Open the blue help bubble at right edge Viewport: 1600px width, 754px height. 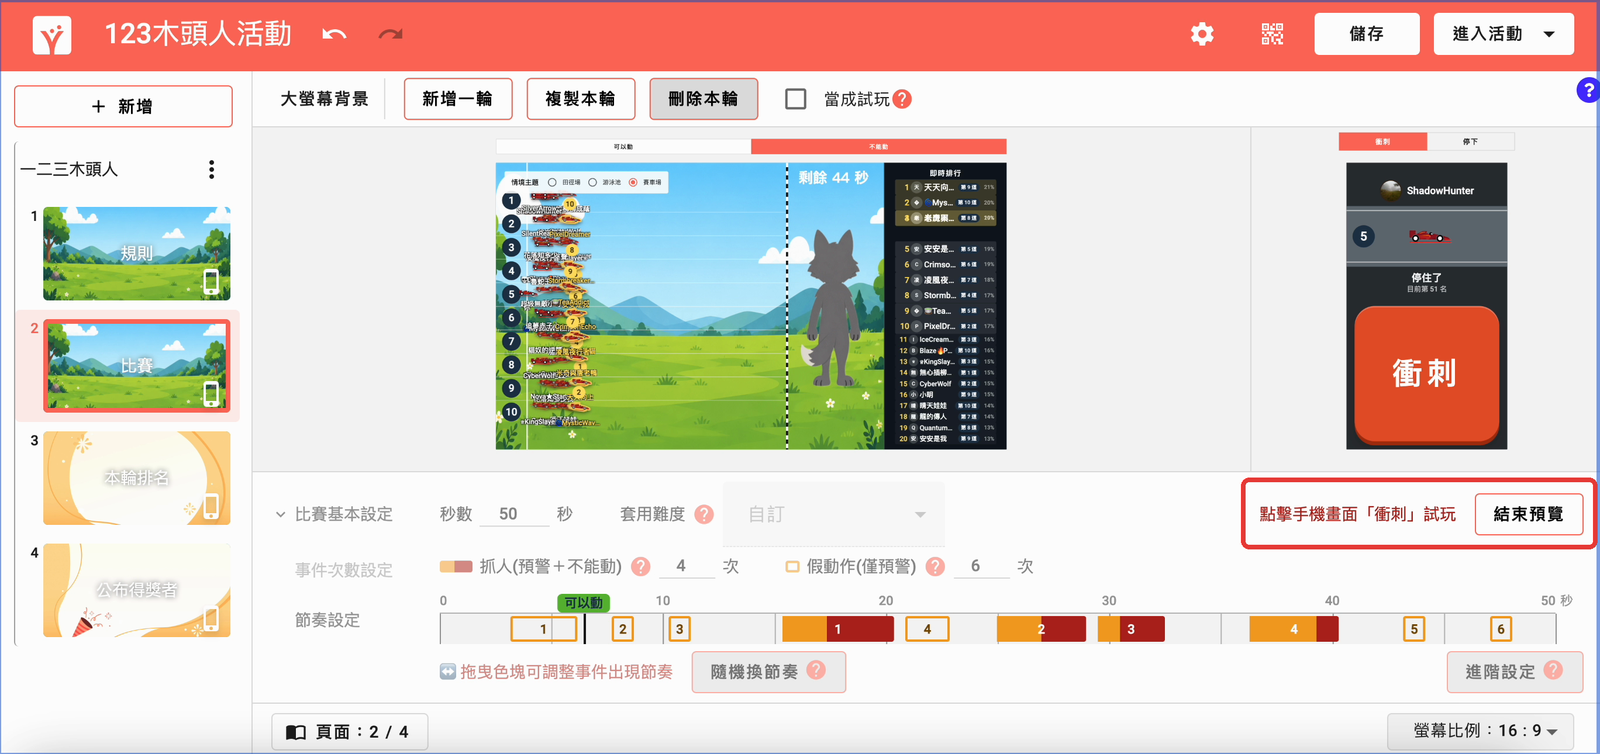click(x=1588, y=90)
